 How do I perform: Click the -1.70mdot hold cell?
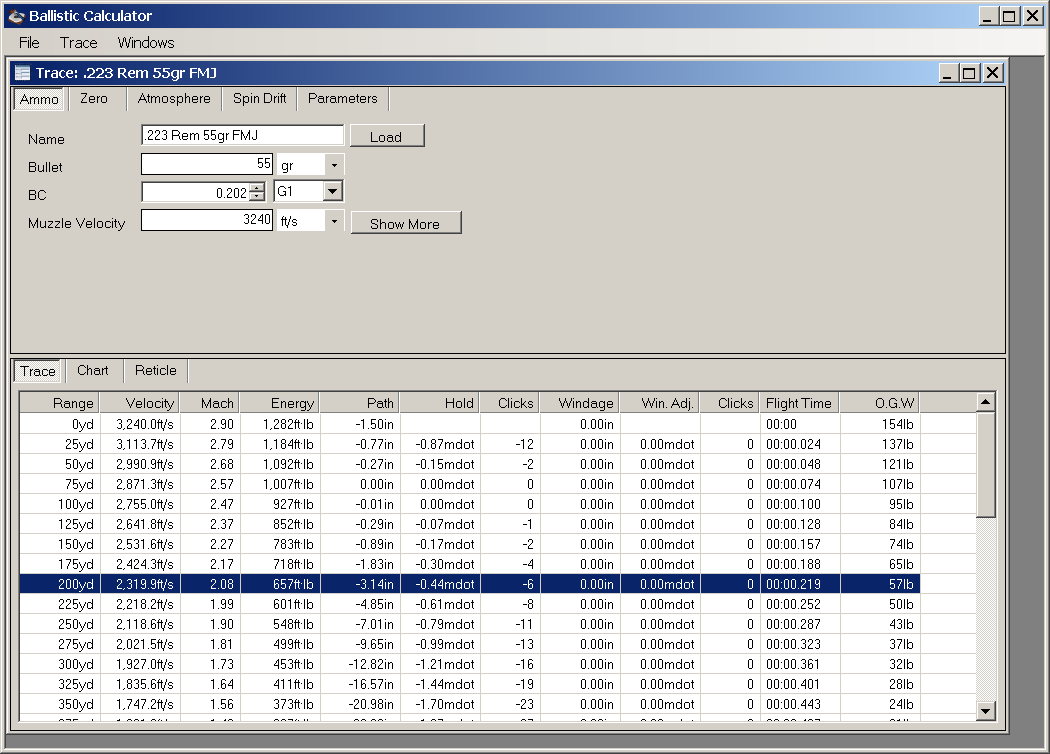click(440, 704)
